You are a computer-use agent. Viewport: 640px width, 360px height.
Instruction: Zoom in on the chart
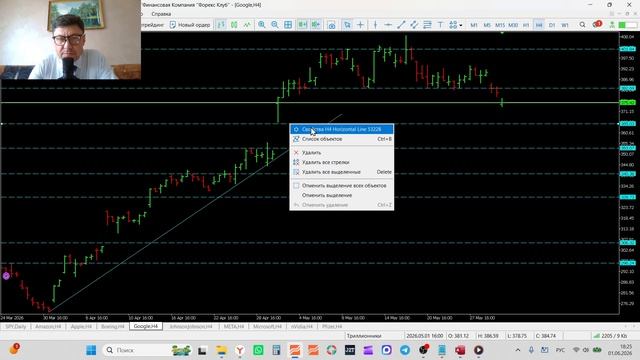(x=262, y=25)
